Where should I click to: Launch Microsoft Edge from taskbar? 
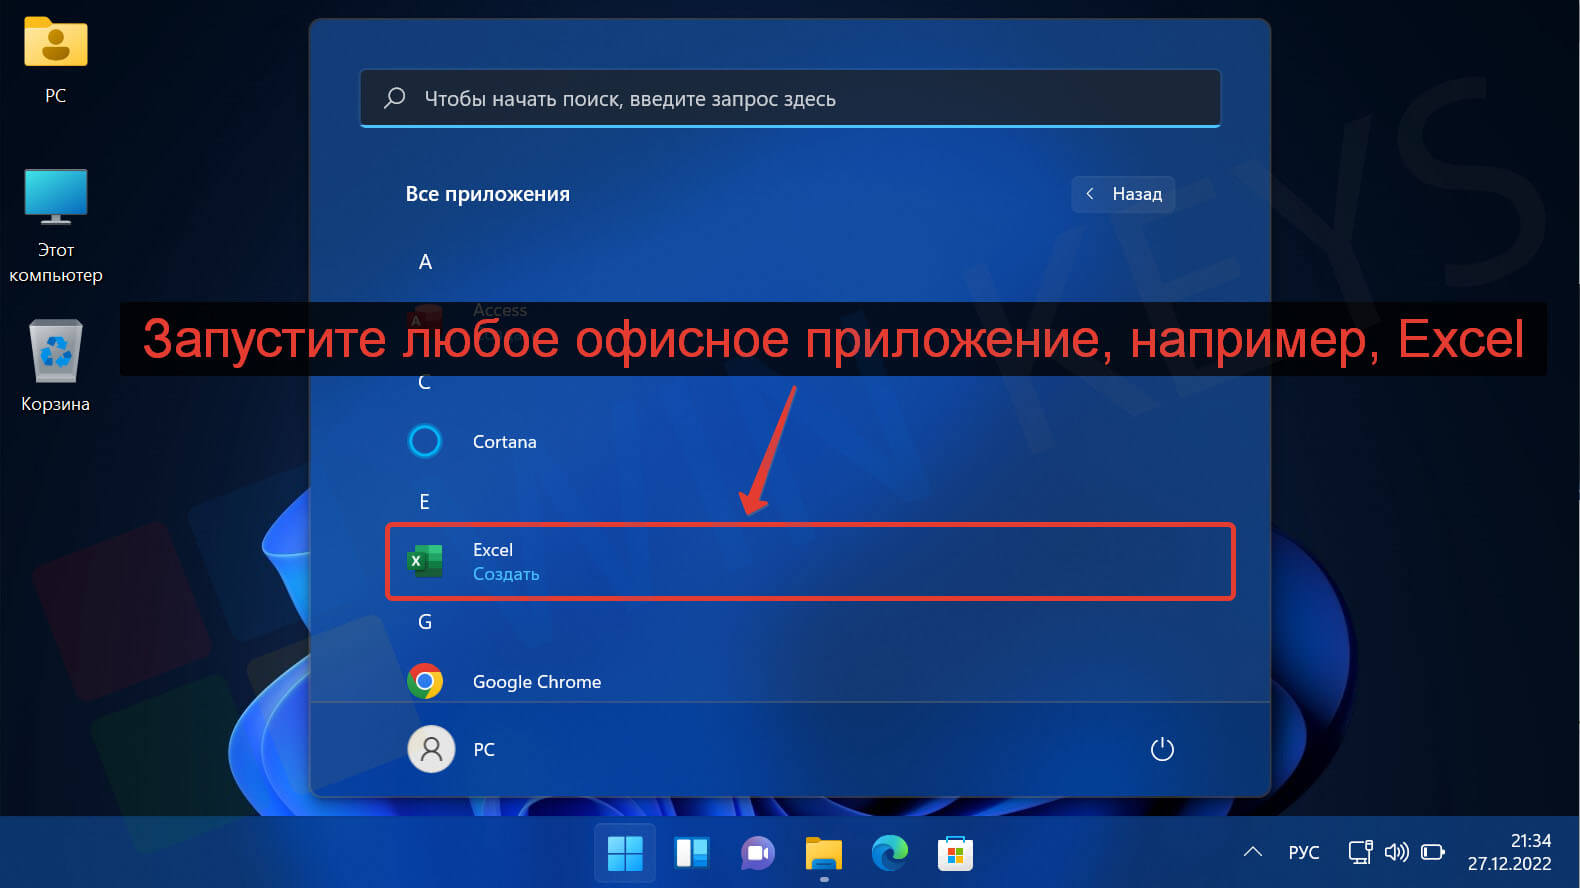click(889, 853)
